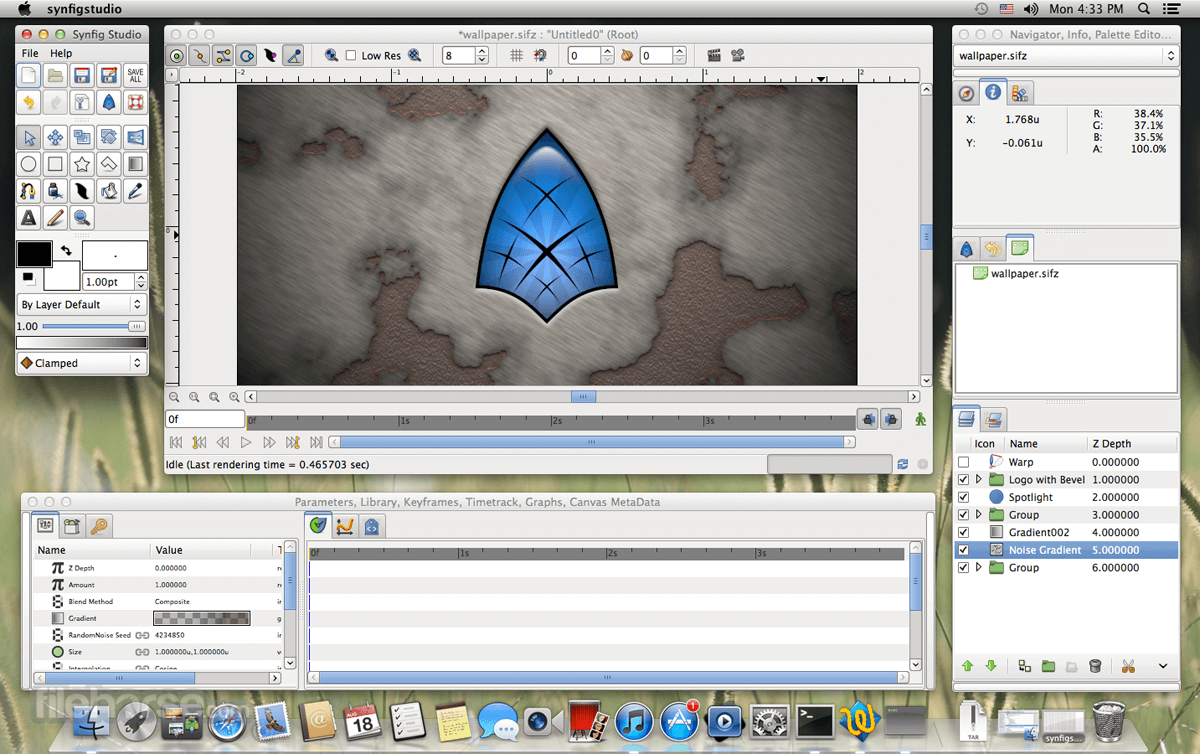This screenshot has width=1200, height=754.
Task: Open the Clamped gradient wrap dropdown
Action: [82, 363]
